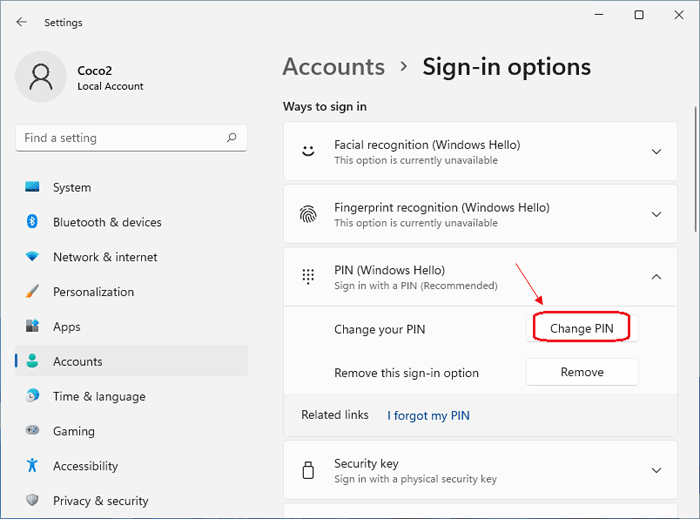Screen dimensions: 700x519
Task: Expand the Security key chevron
Action: [656, 470]
